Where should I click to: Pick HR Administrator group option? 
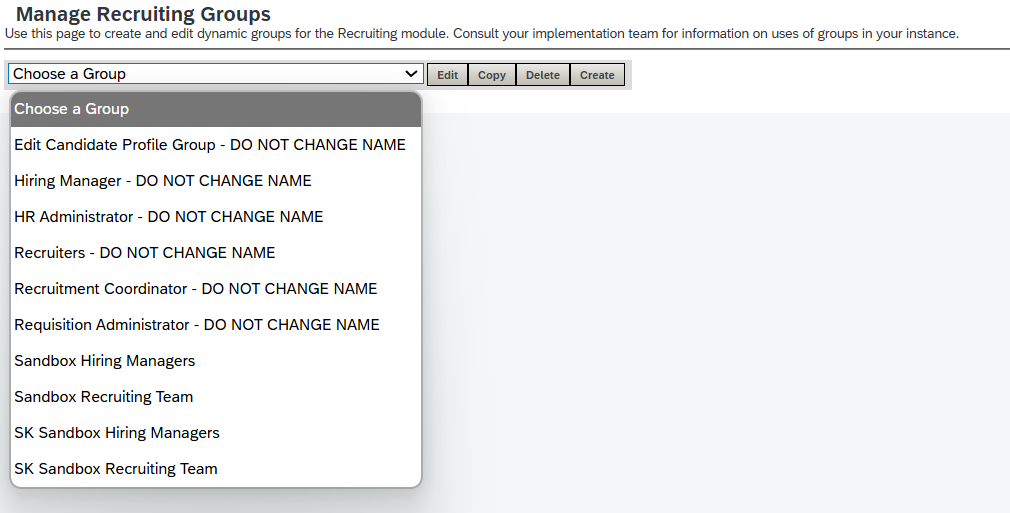[216, 217]
